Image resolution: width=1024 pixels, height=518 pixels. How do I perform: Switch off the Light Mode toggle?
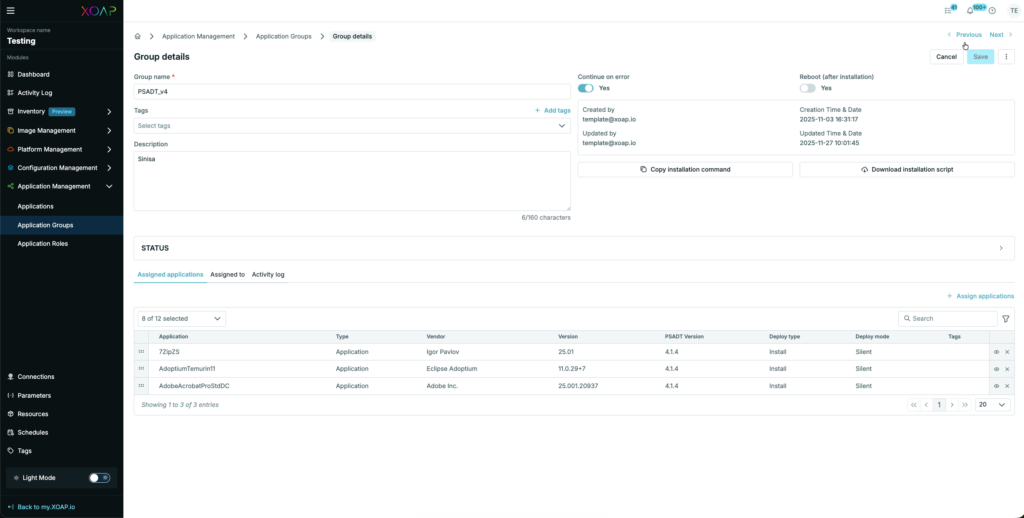(99, 478)
